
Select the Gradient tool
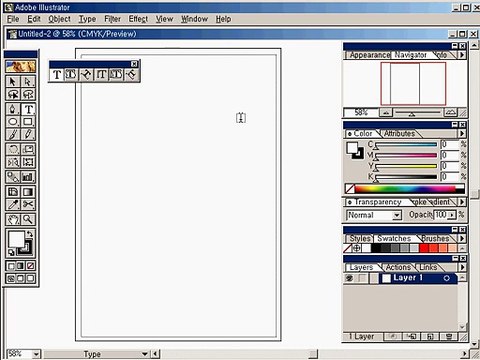point(28,192)
